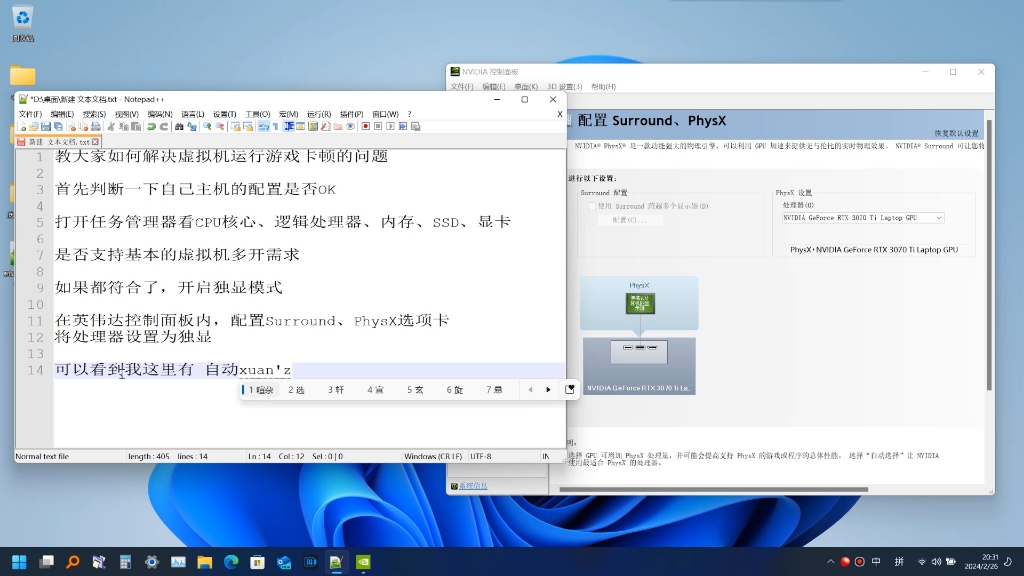1024x576 pixels.
Task: Click the macro Playback icon in Notepad++ toolbar
Action: [x=391, y=127]
